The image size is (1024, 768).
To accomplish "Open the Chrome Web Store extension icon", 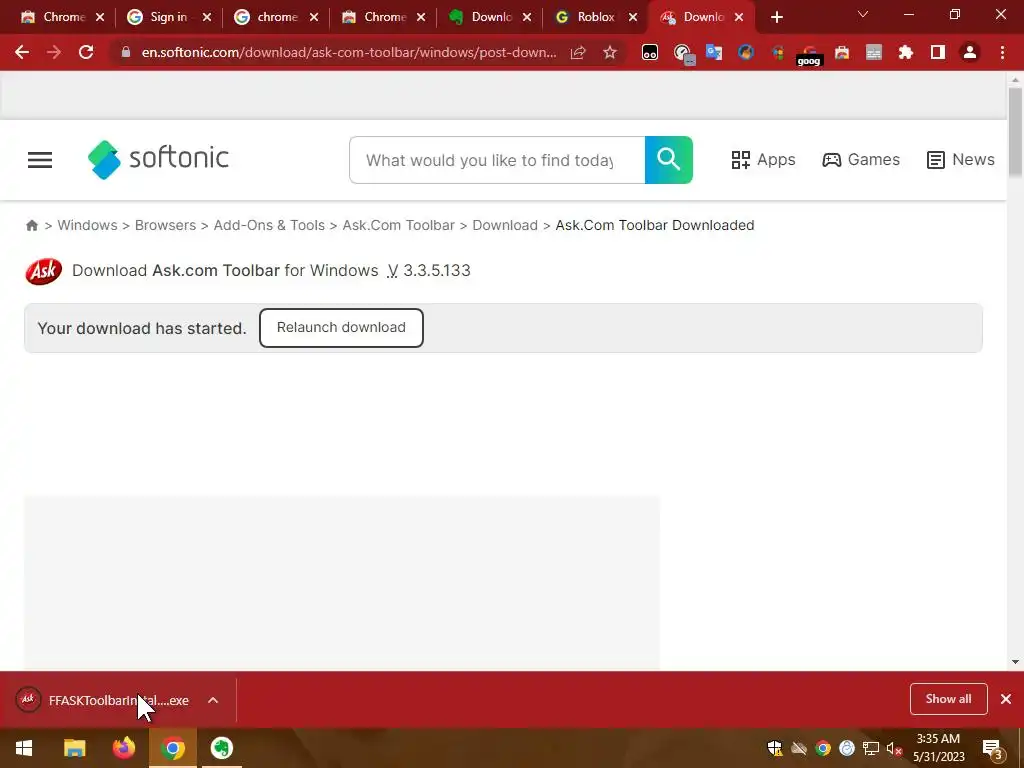I will point(842,52).
